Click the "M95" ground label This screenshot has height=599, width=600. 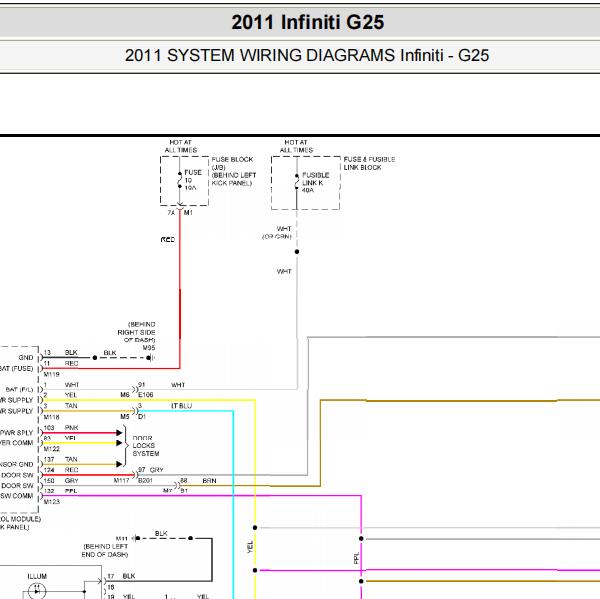[149, 348]
